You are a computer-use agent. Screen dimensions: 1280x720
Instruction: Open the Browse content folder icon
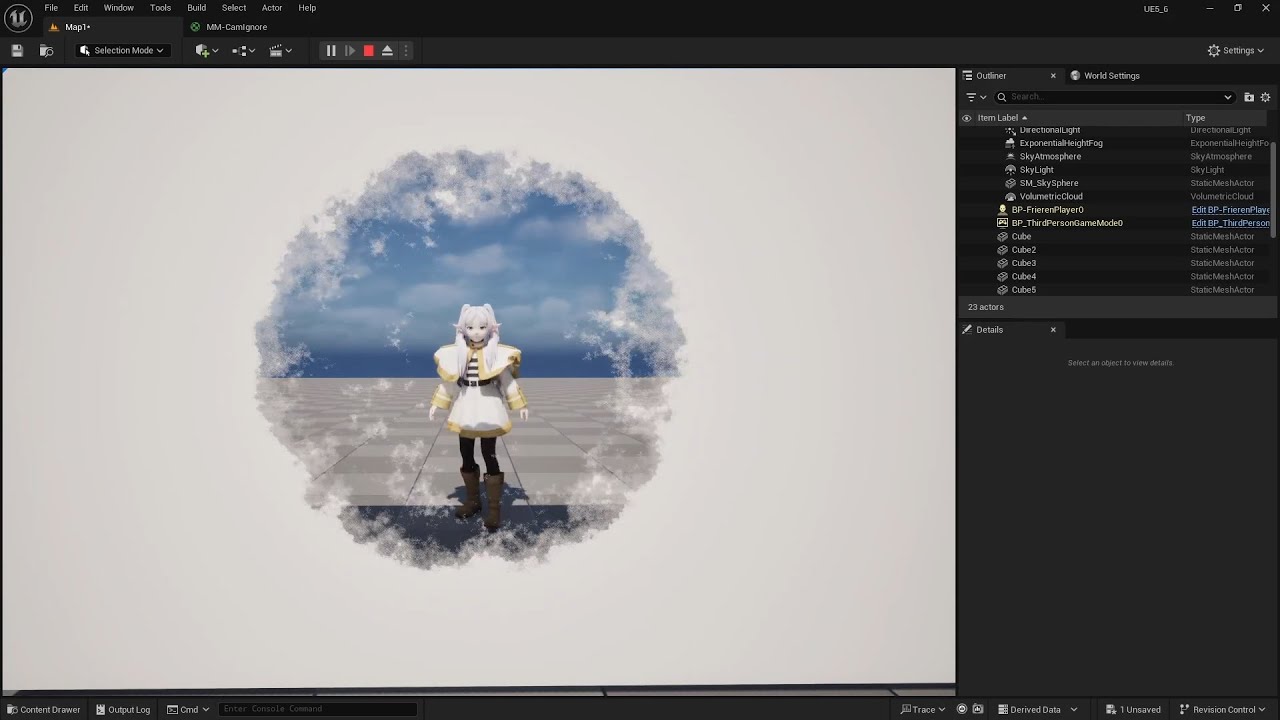click(46, 50)
